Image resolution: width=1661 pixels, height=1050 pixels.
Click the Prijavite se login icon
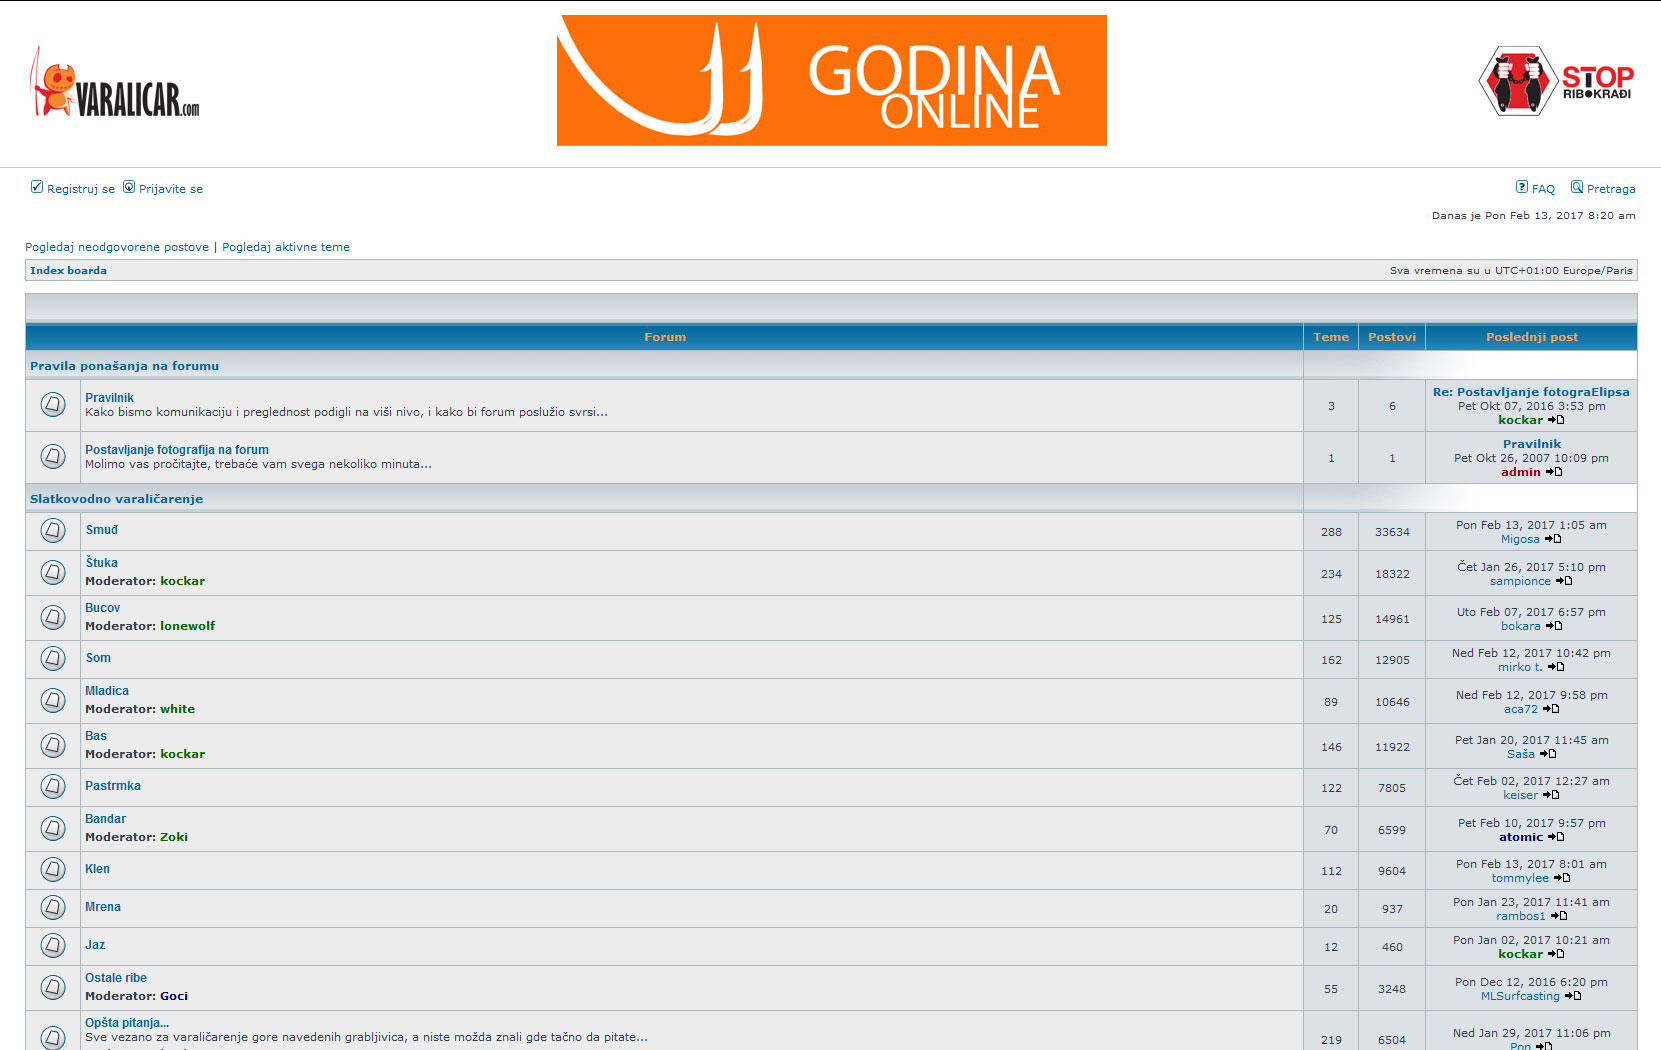coord(129,187)
